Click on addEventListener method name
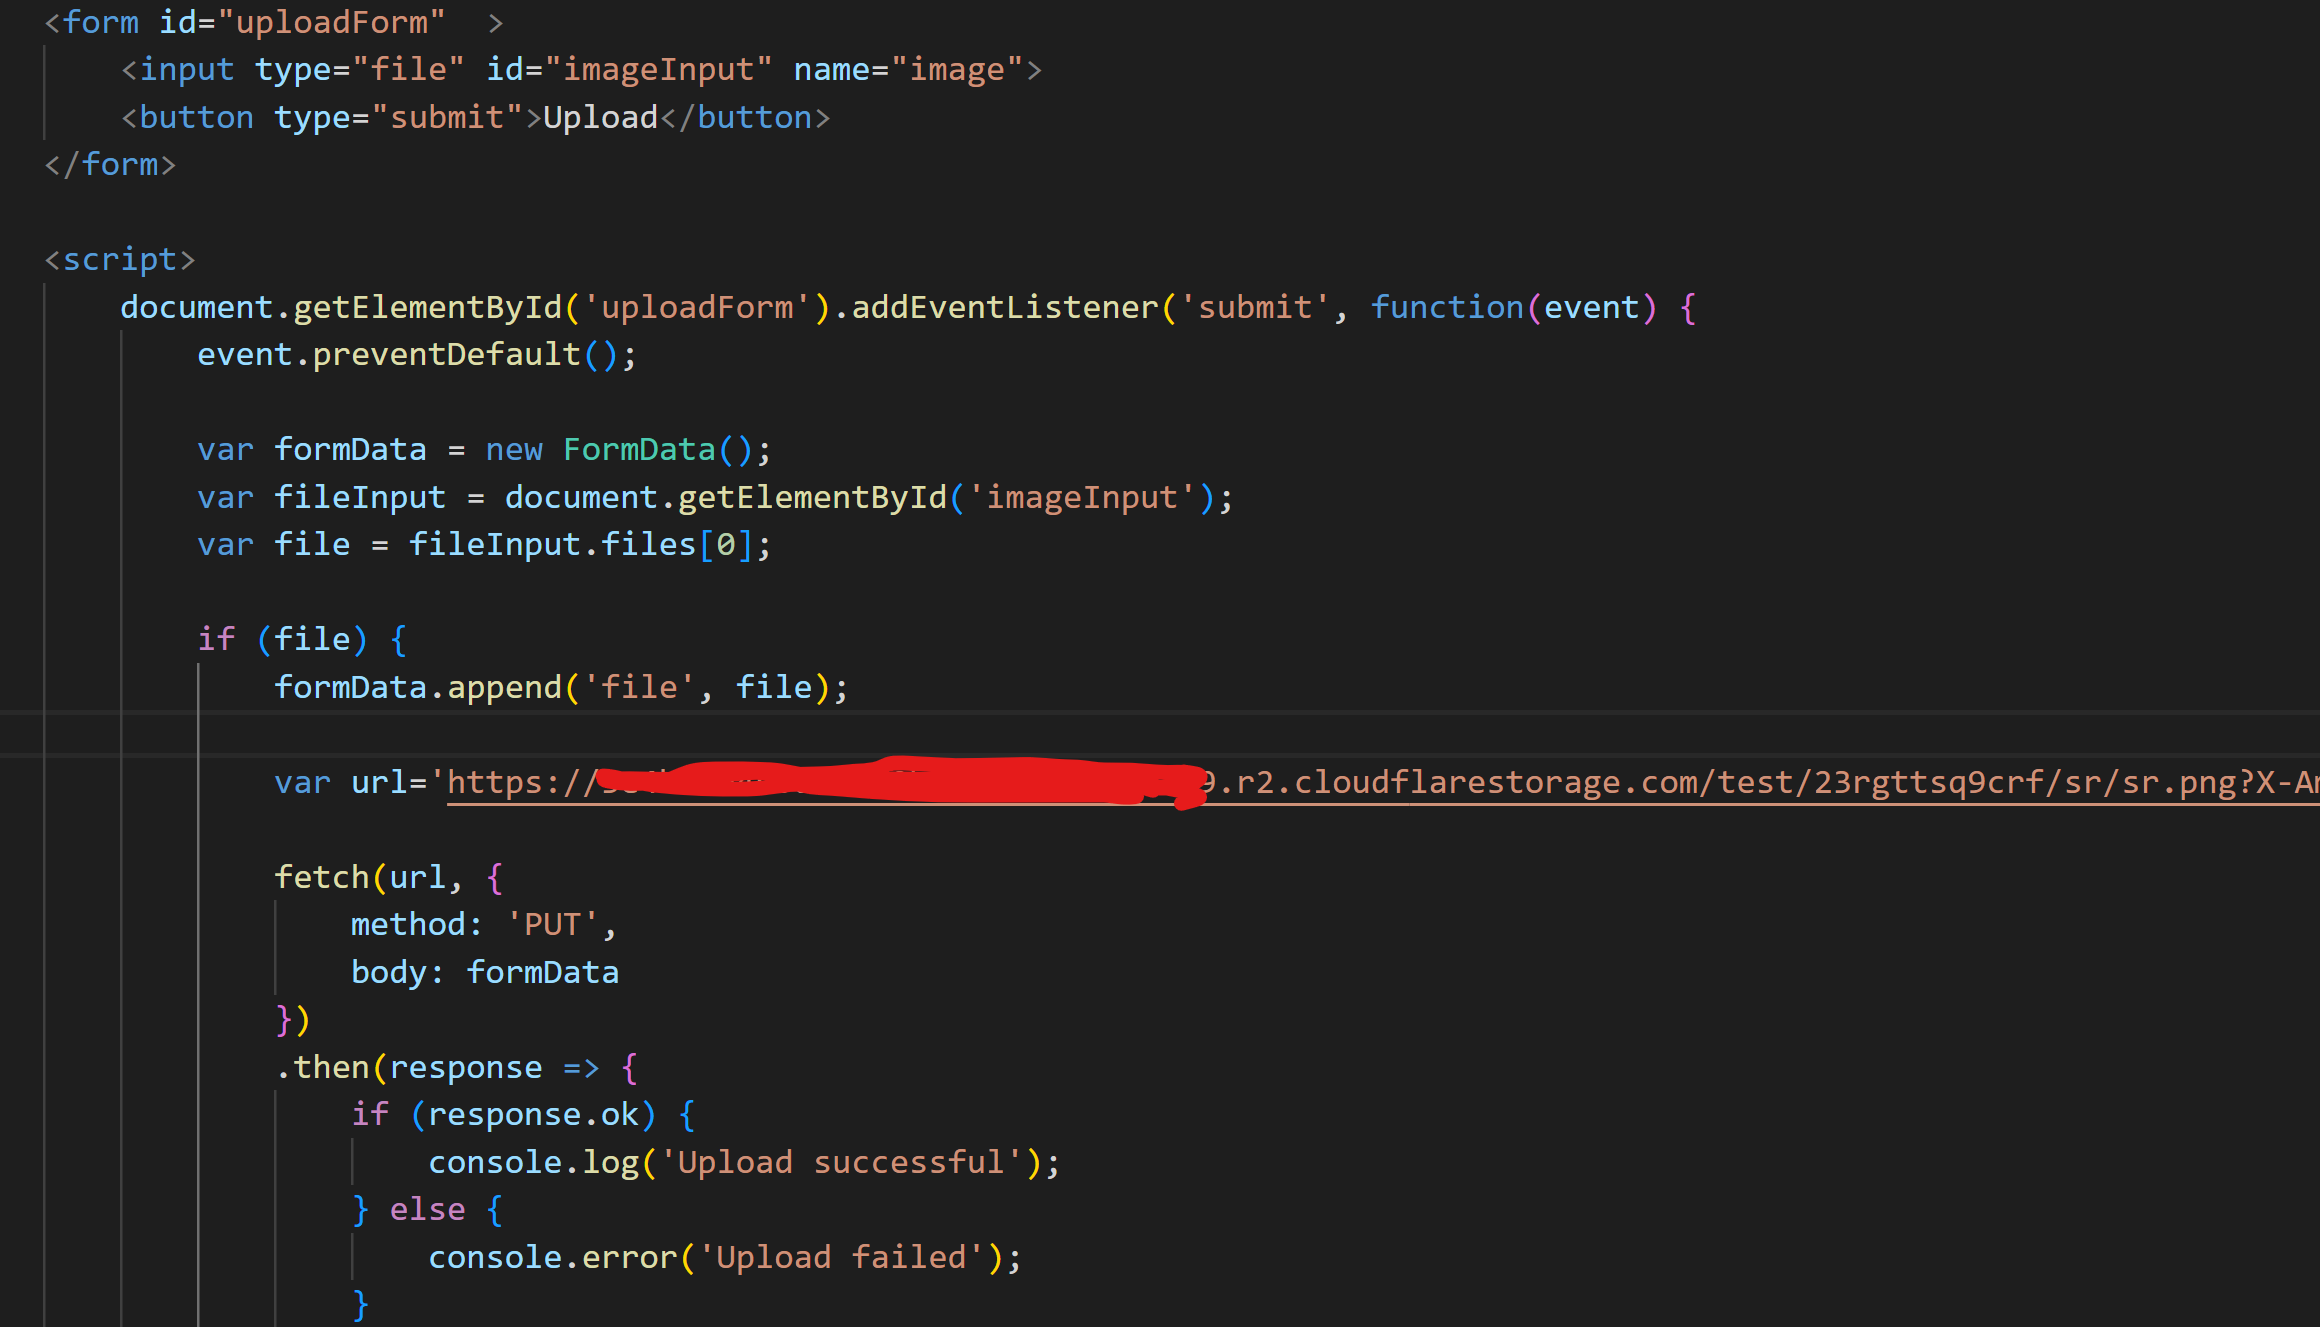The height and width of the screenshot is (1327, 2320). 1004,307
